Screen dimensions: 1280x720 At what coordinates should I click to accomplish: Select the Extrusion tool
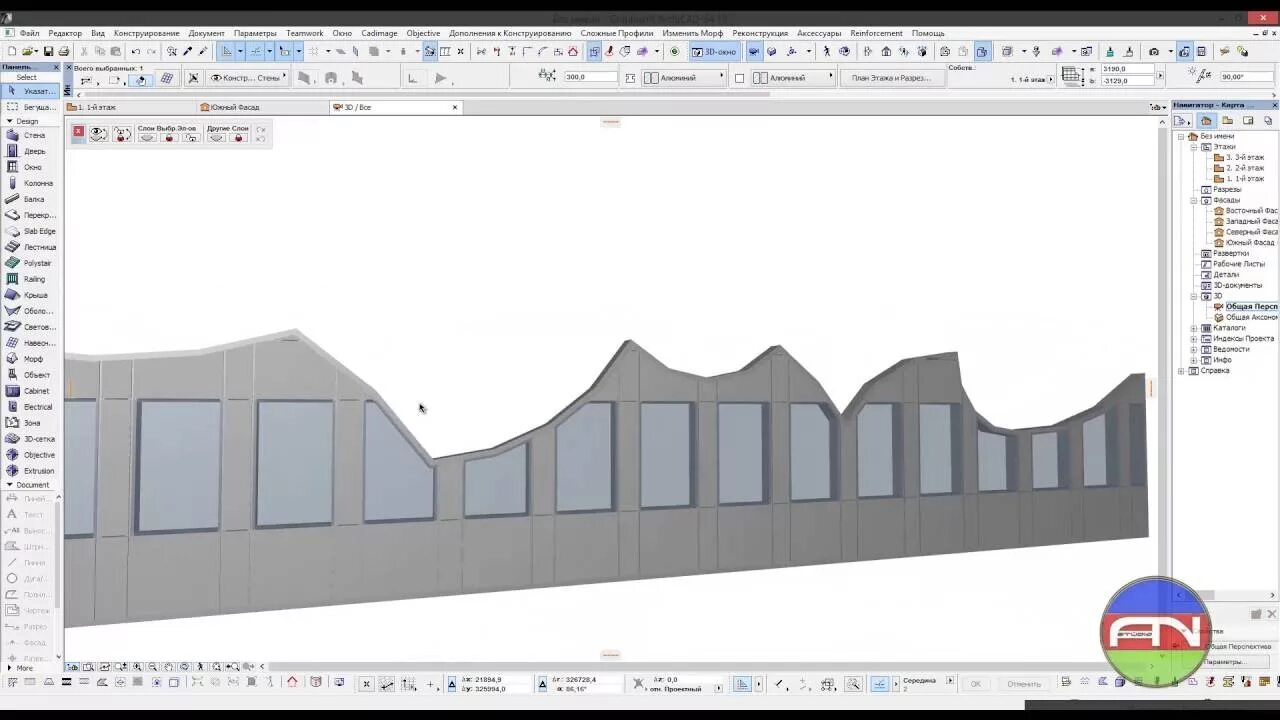[x=30, y=471]
